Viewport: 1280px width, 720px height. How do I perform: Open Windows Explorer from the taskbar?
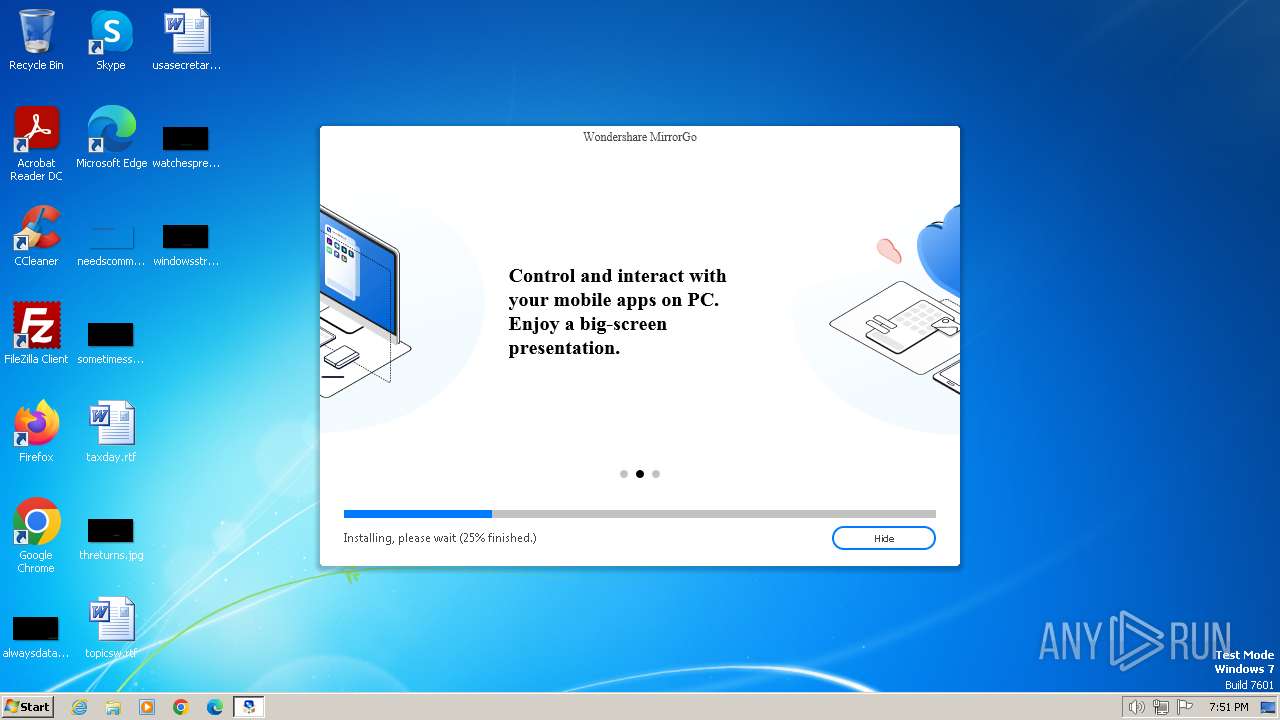click(x=113, y=707)
